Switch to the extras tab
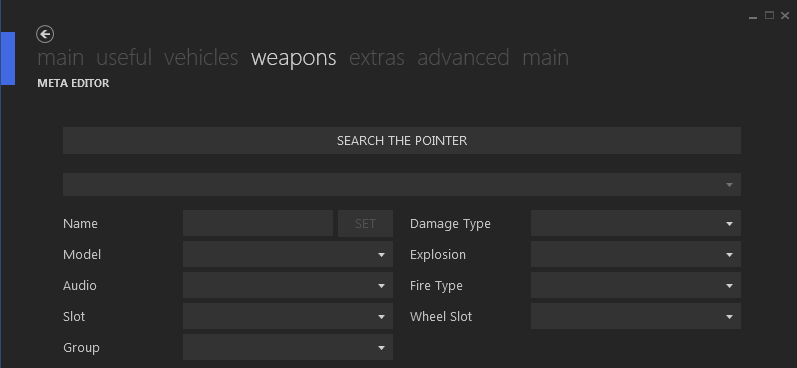 377,58
